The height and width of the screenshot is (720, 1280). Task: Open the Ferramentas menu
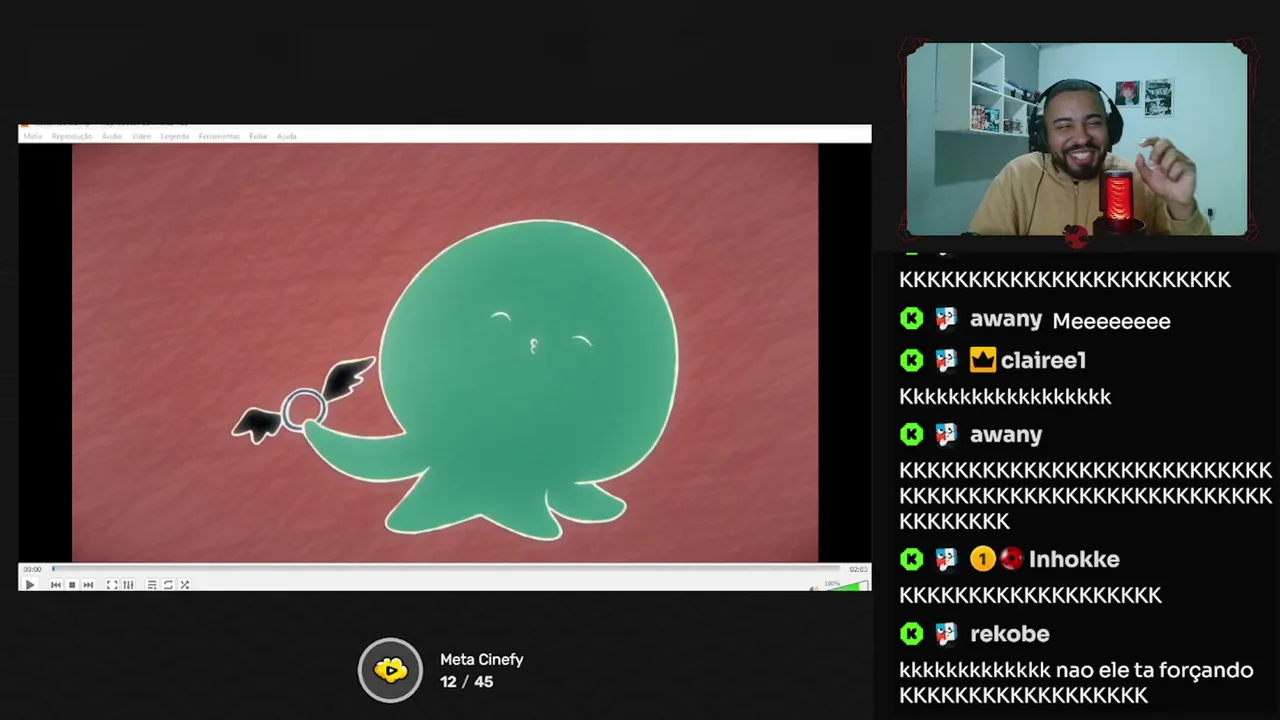219,136
